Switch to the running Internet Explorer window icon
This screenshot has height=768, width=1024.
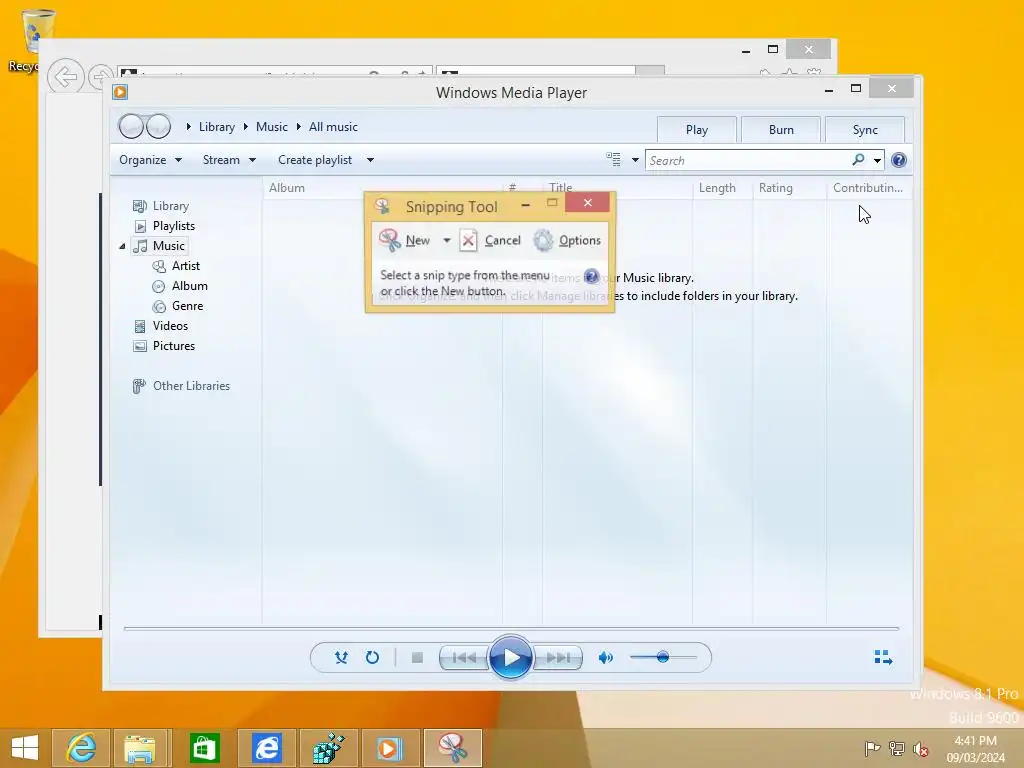coord(267,748)
